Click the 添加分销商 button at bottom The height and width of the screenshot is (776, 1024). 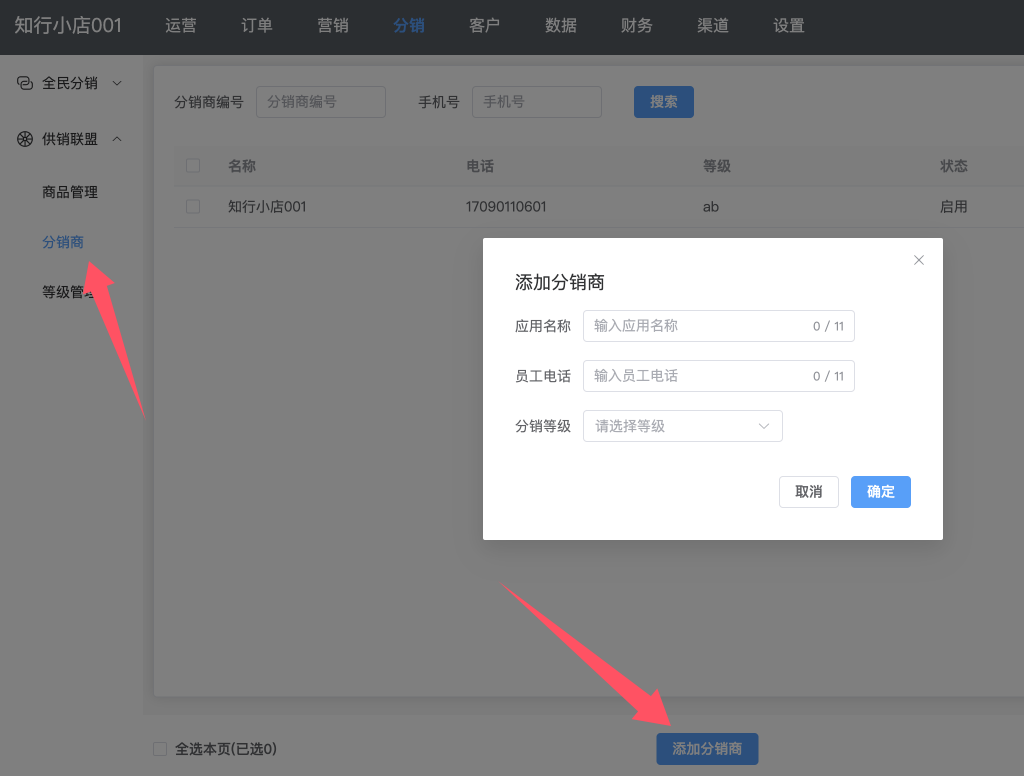[707, 749]
